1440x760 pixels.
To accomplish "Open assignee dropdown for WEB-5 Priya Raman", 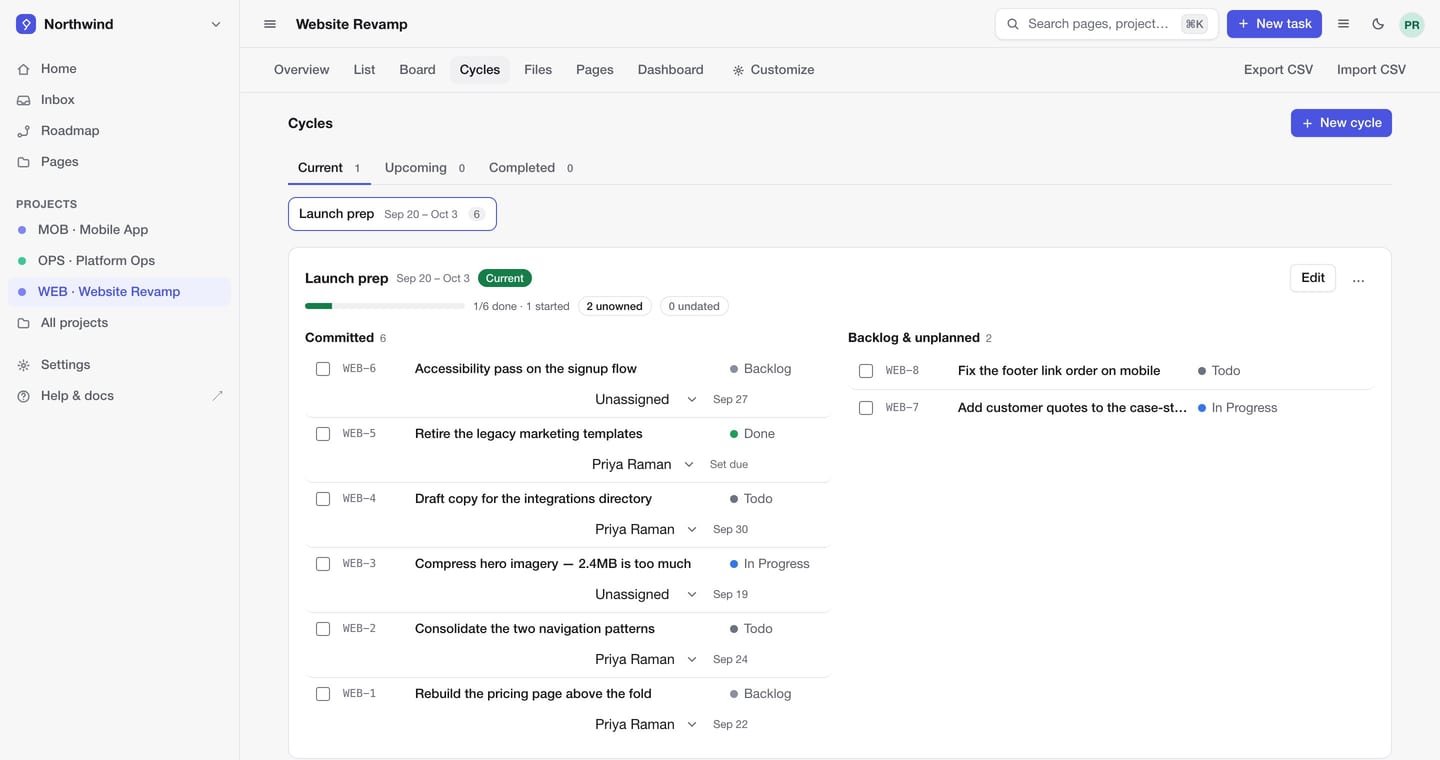I will pos(643,464).
